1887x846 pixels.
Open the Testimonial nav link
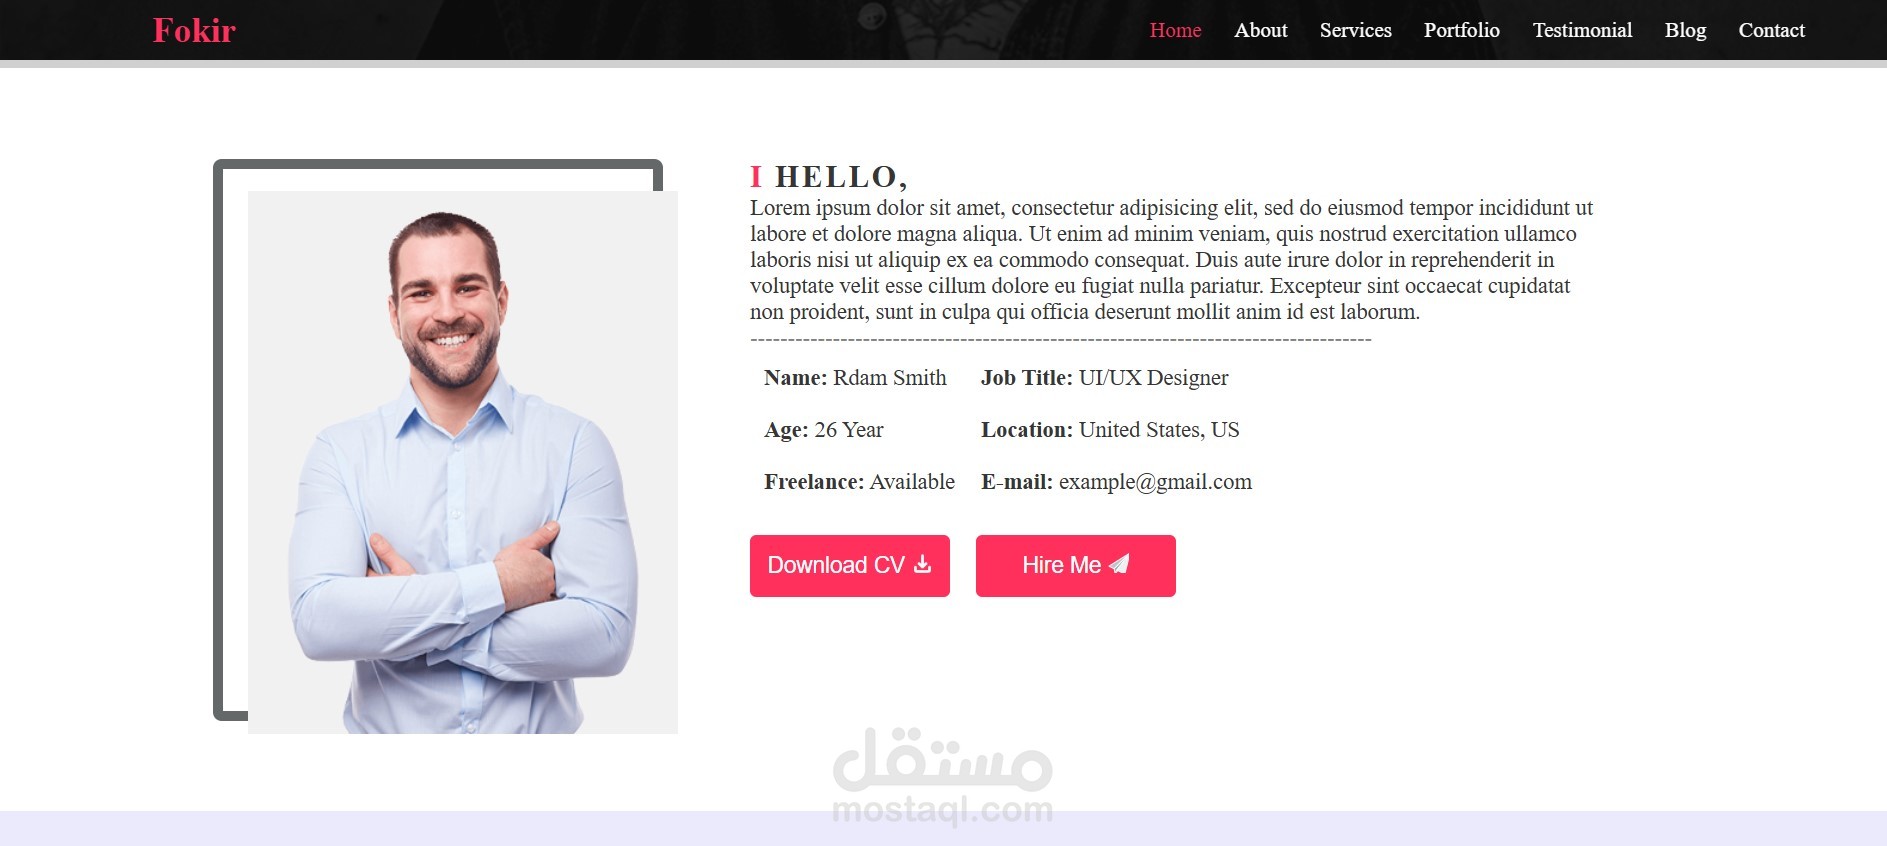(x=1582, y=30)
